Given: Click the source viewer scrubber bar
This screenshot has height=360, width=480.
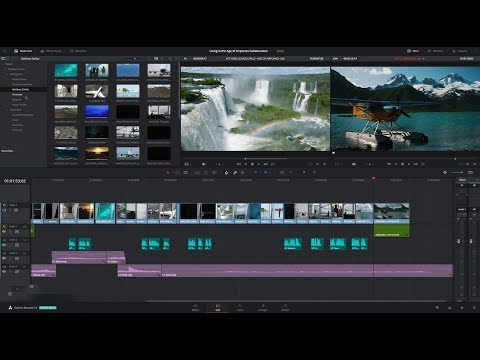Looking at the screenshot, I should 255,159.
